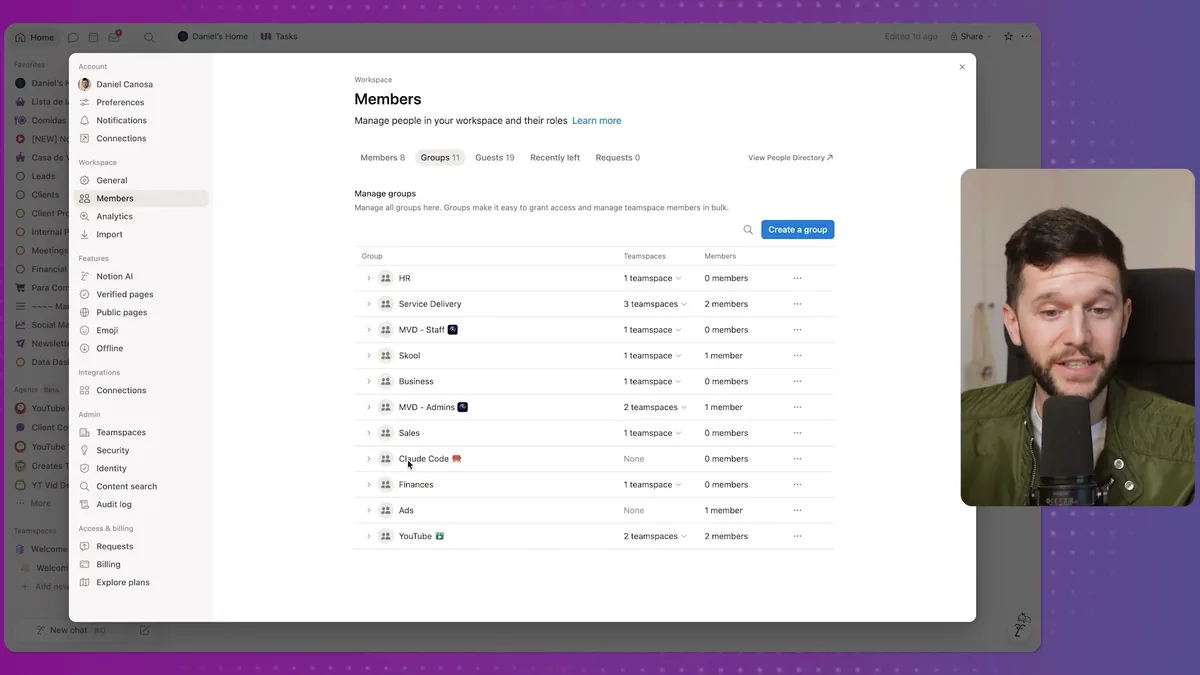Click the Tasks icon next to Daniel's Home
1200x675 pixels.
[x=265, y=36]
